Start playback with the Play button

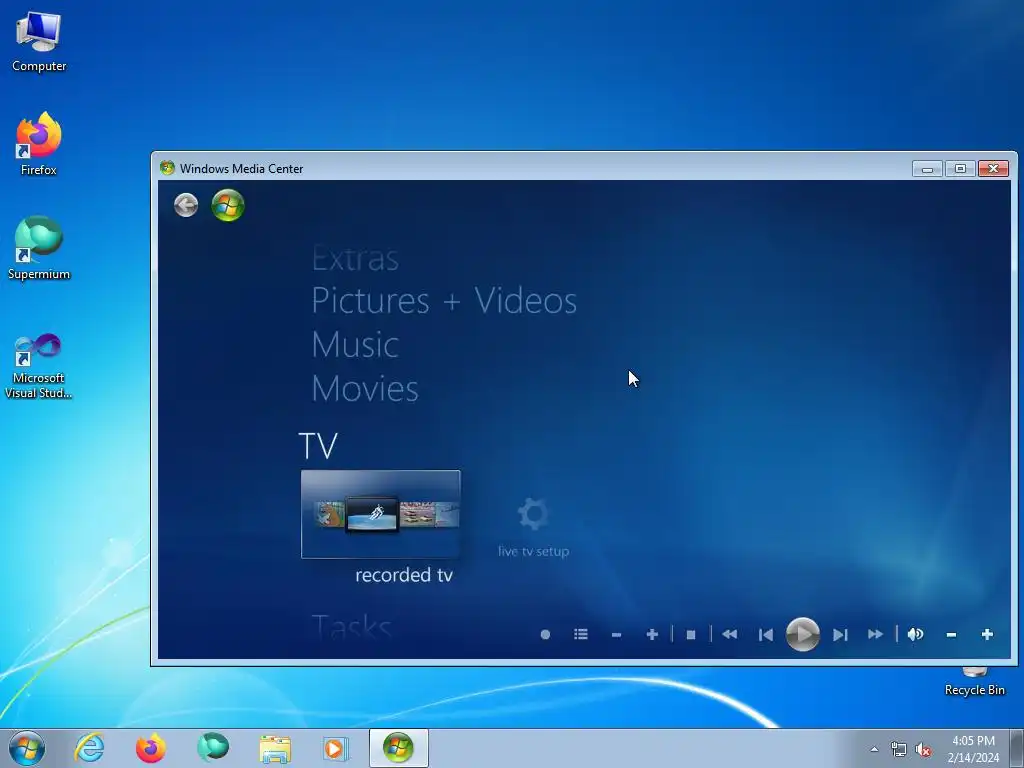[x=803, y=634]
